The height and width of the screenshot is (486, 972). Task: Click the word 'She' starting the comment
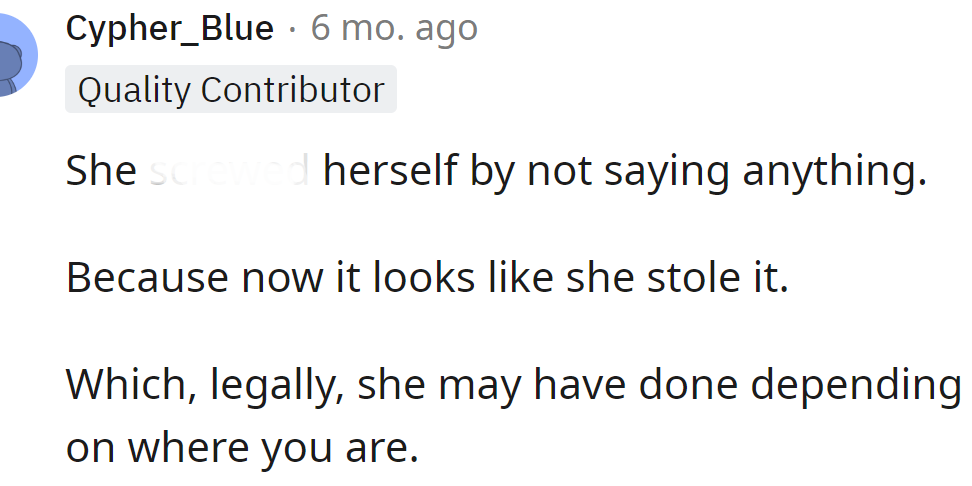pyautogui.click(x=101, y=172)
